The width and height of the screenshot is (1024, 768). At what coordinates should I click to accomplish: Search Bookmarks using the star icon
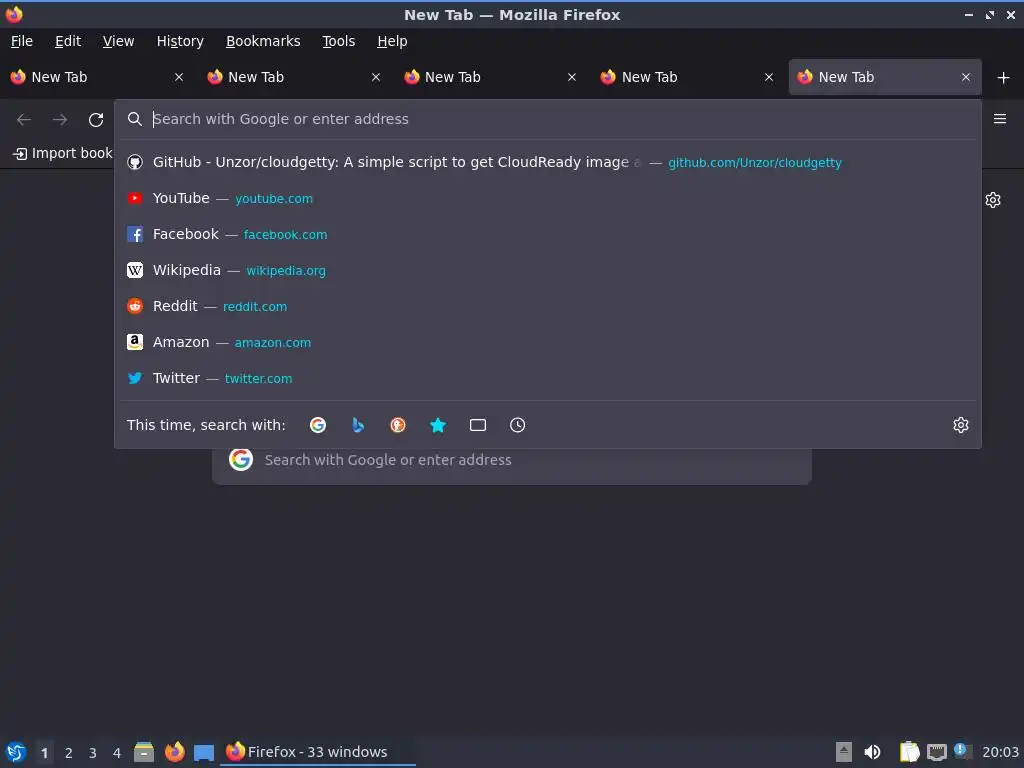[x=438, y=425]
